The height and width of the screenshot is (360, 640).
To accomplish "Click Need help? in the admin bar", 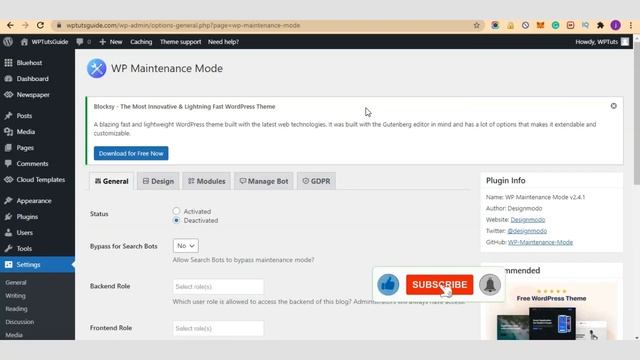I will coord(223,42).
